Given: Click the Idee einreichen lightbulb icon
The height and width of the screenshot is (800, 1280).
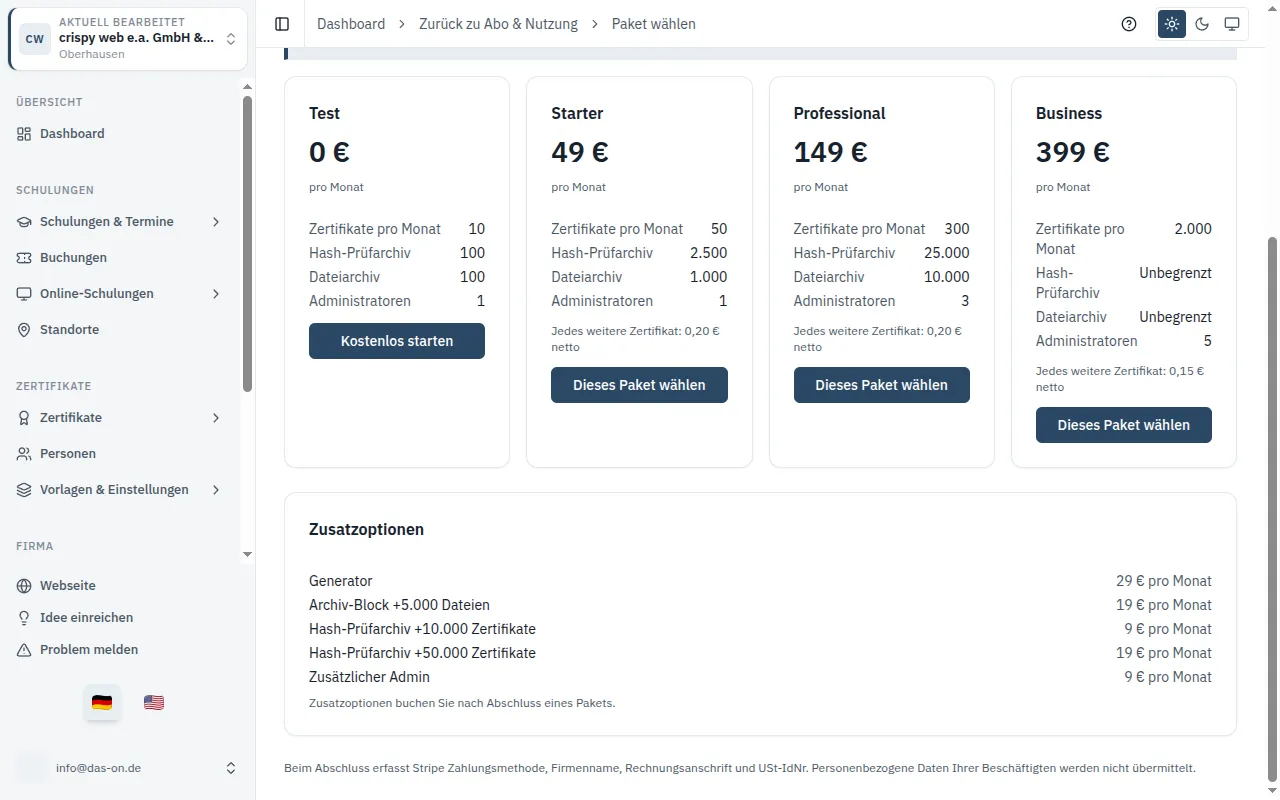Looking at the screenshot, I should [x=24, y=618].
